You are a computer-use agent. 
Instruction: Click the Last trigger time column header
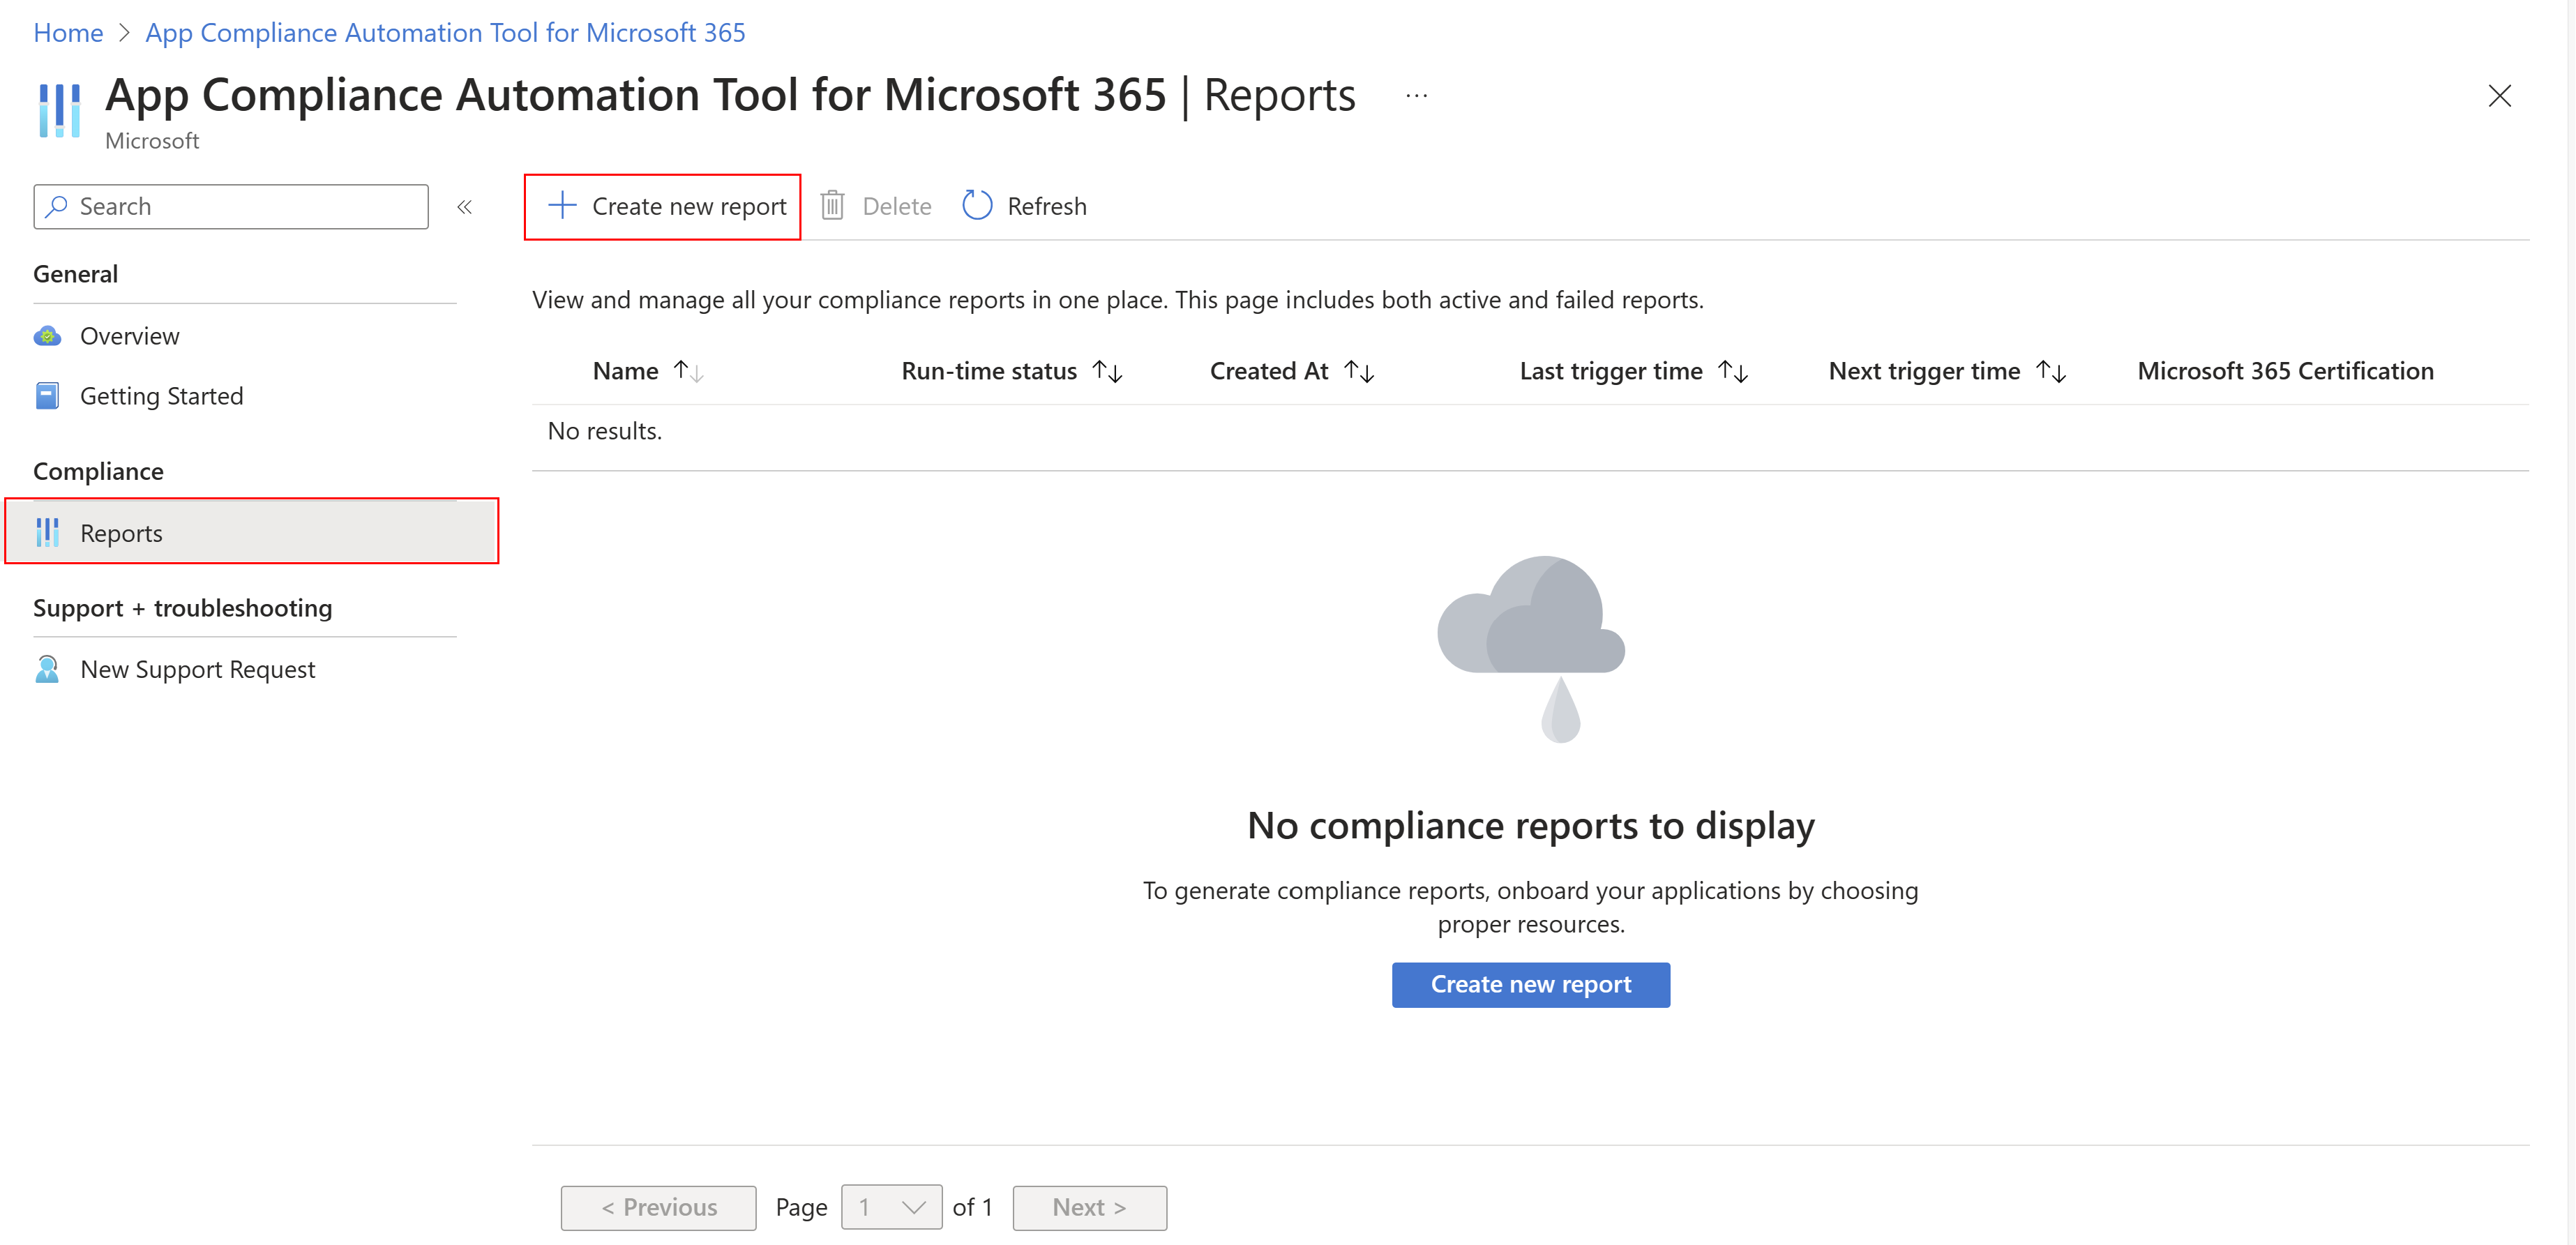pyautogui.click(x=1610, y=371)
